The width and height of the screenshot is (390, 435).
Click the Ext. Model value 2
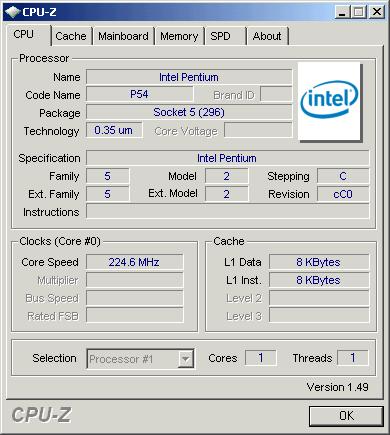pyautogui.click(x=227, y=194)
